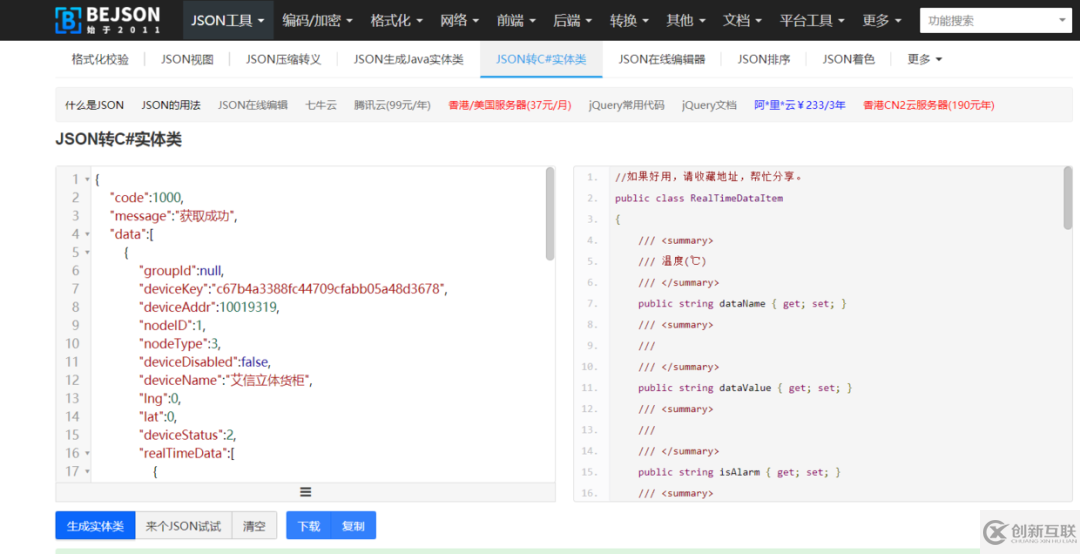The height and width of the screenshot is (554, 1080).
Task: Open the 什么是JSON link
Action: point(94,105)
